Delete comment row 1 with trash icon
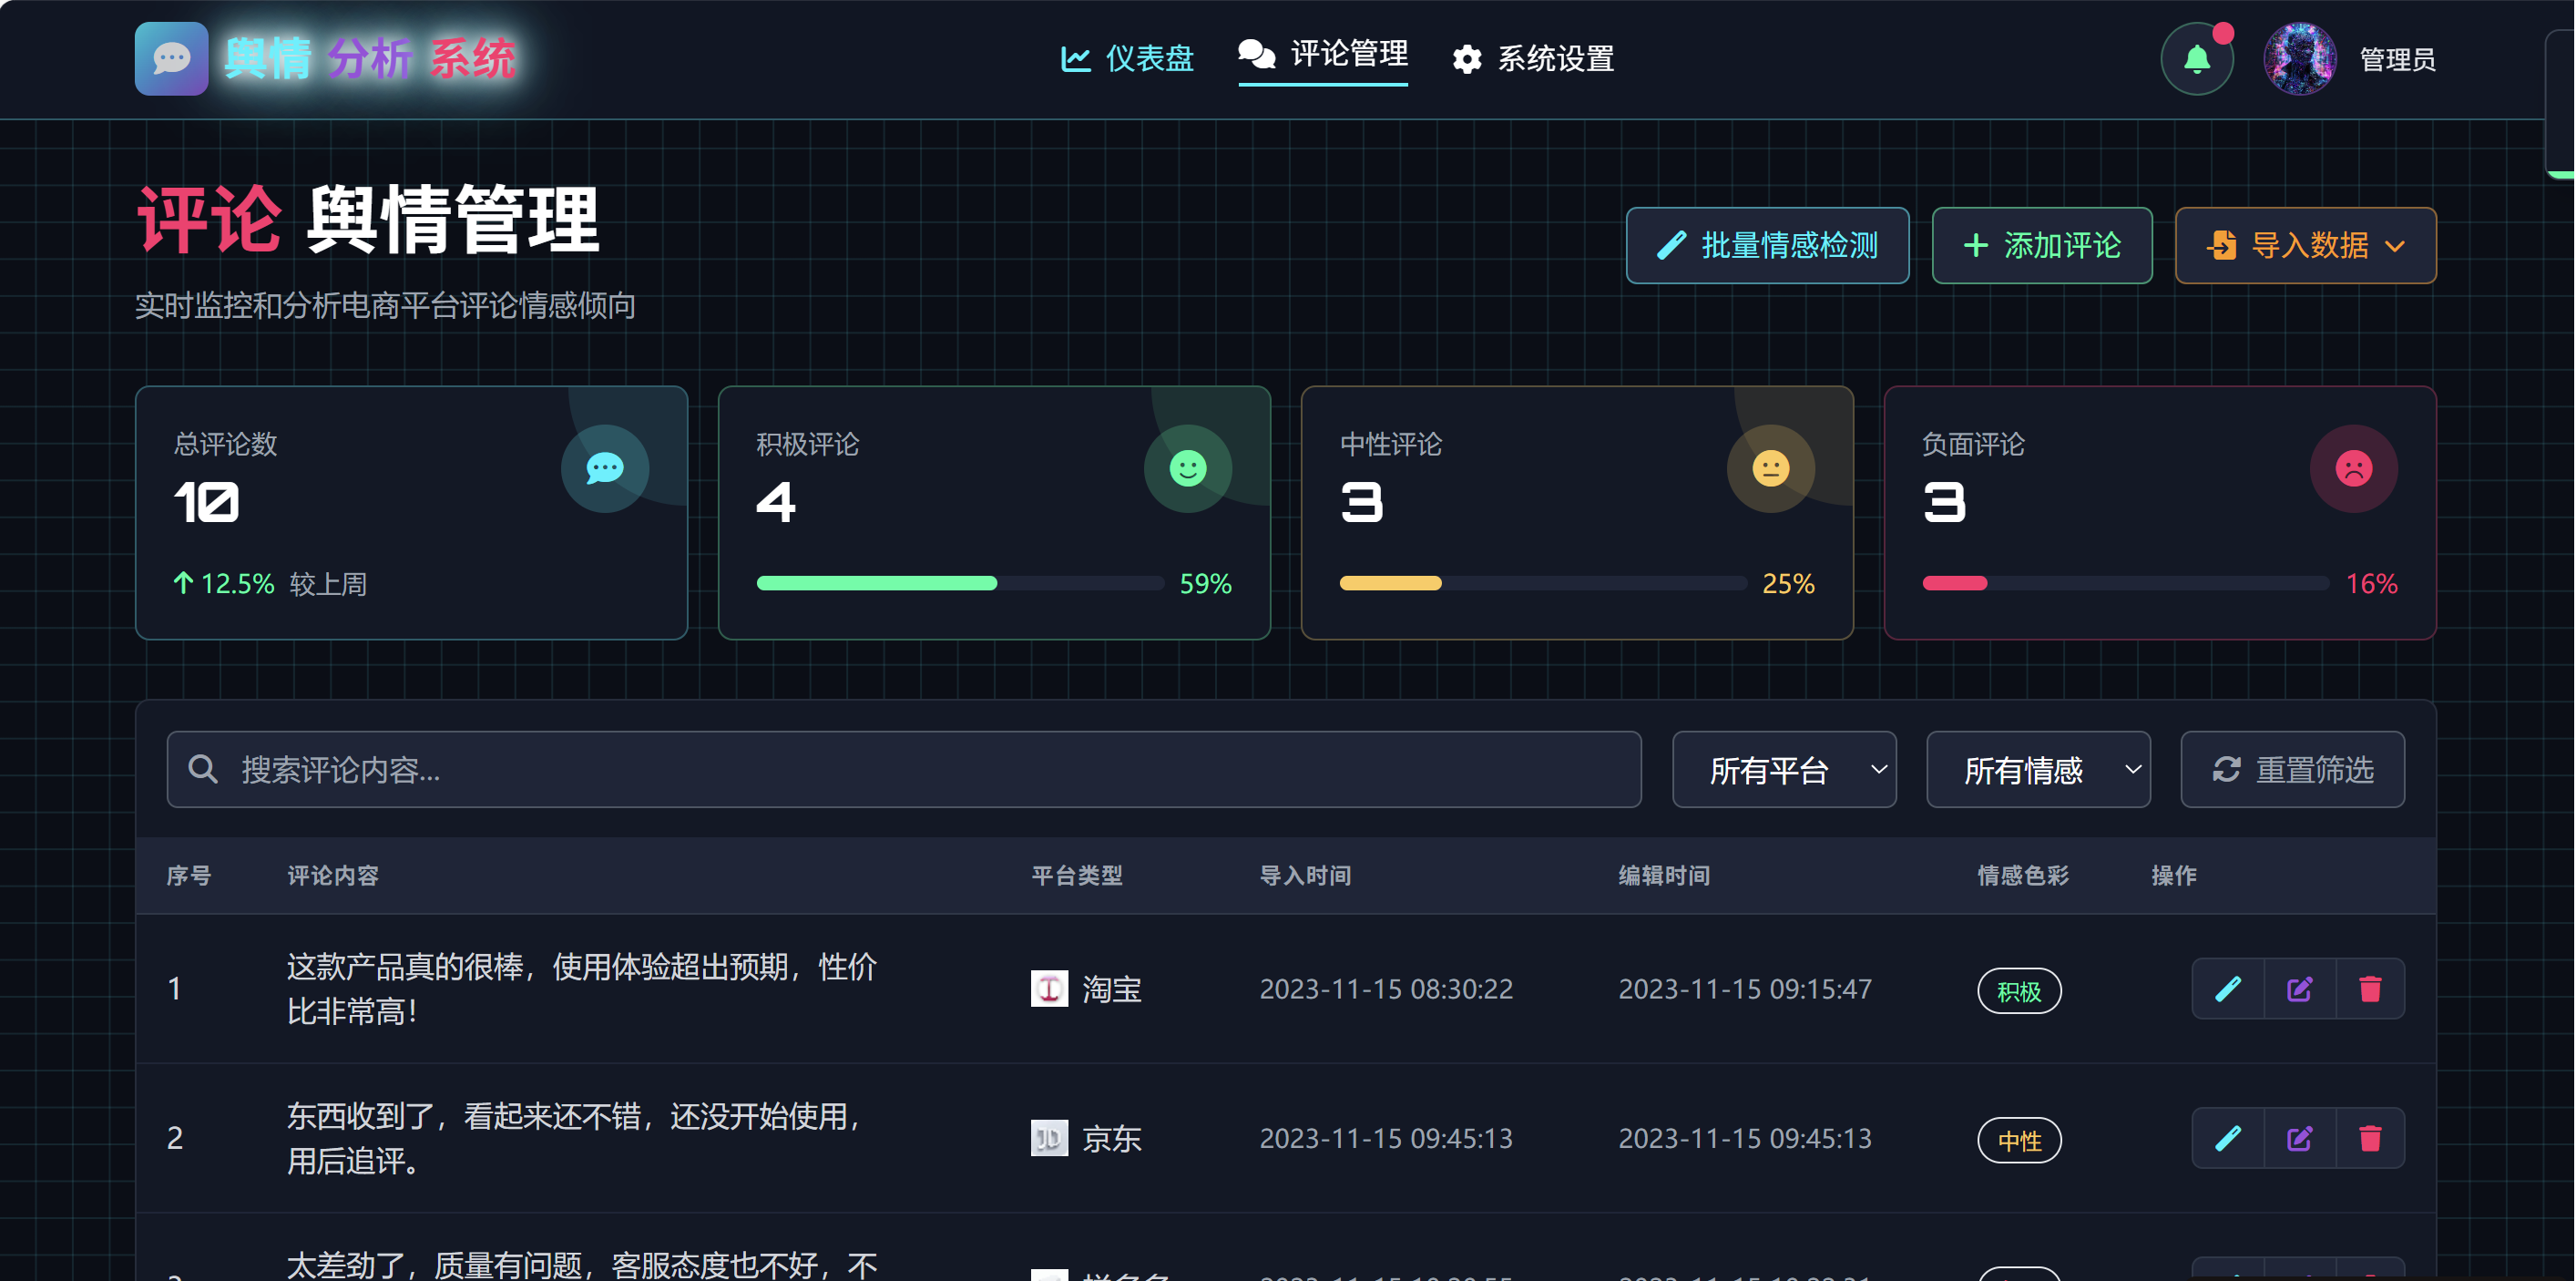 pyautogui.click(x=2369, y=989)
